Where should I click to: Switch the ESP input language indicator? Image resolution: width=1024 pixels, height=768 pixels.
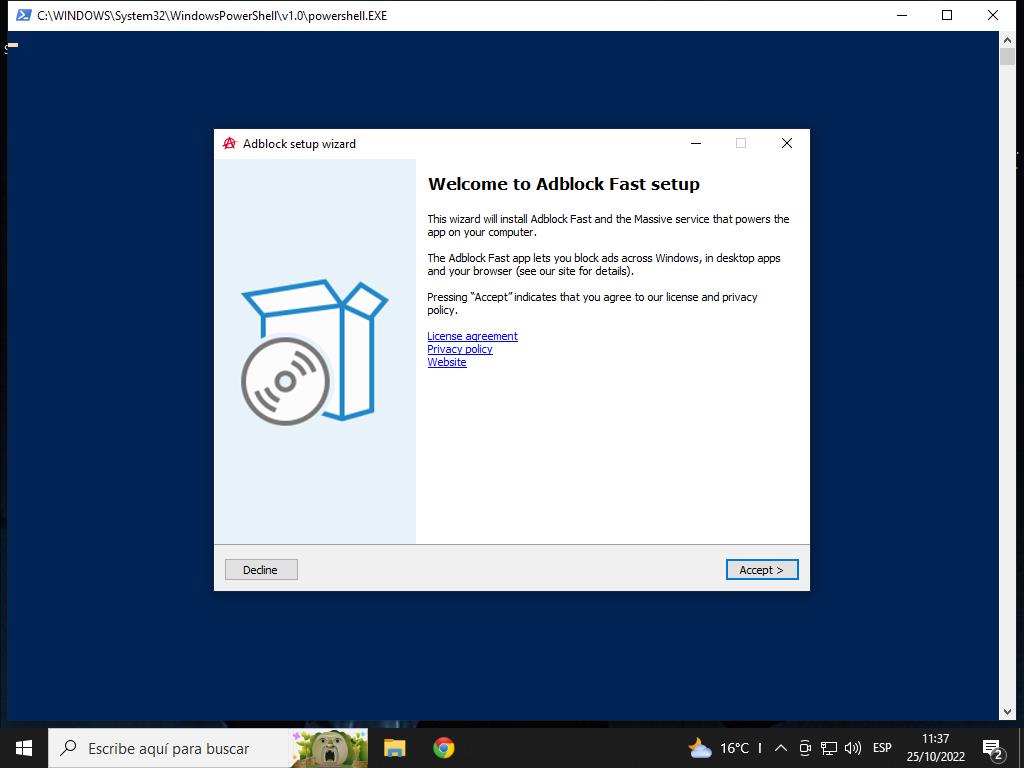point(882,748)
